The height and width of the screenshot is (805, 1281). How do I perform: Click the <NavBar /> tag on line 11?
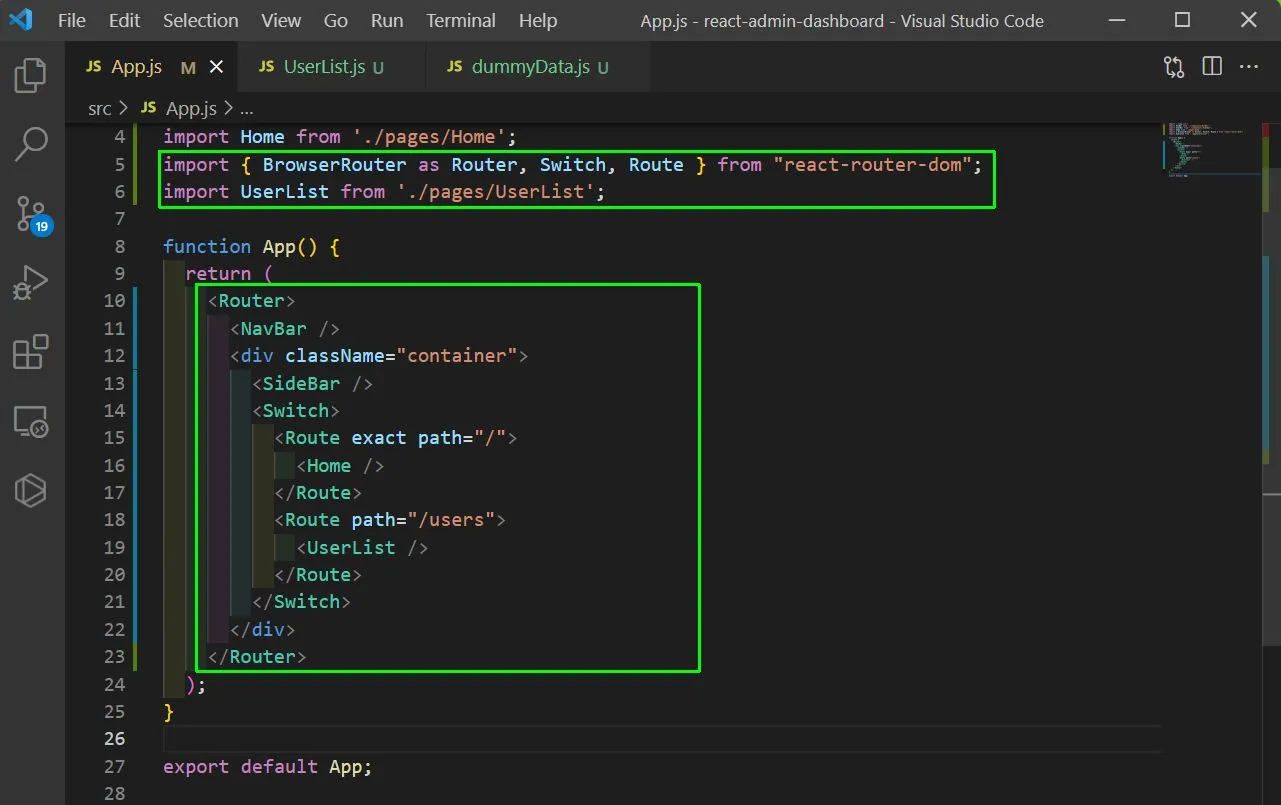click(284, 329)
